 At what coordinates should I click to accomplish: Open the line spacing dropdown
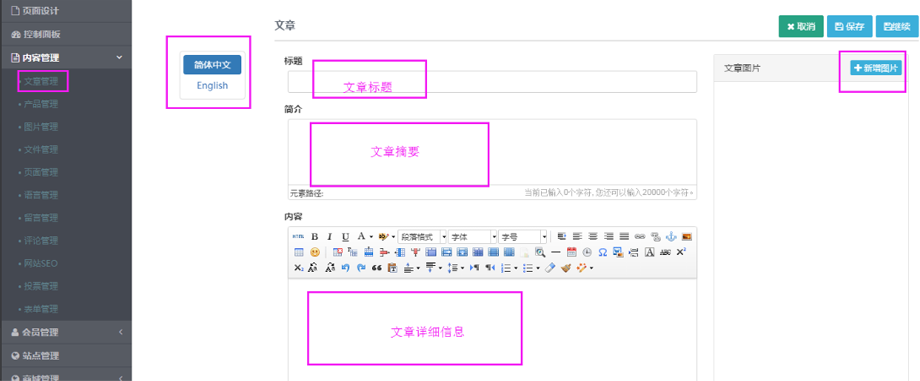click(462, 268)
